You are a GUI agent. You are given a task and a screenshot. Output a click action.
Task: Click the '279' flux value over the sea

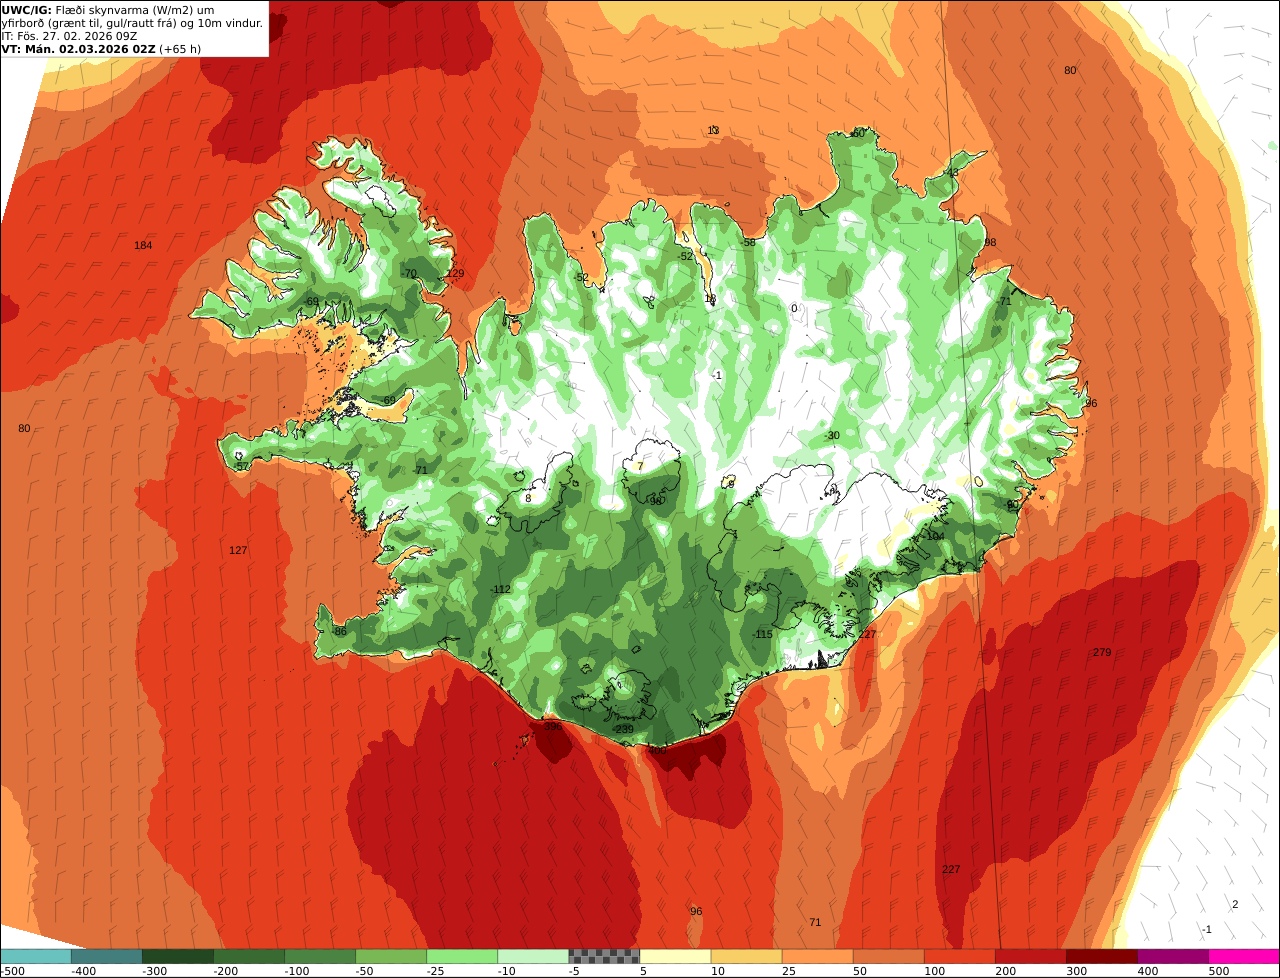(1102, 653)
